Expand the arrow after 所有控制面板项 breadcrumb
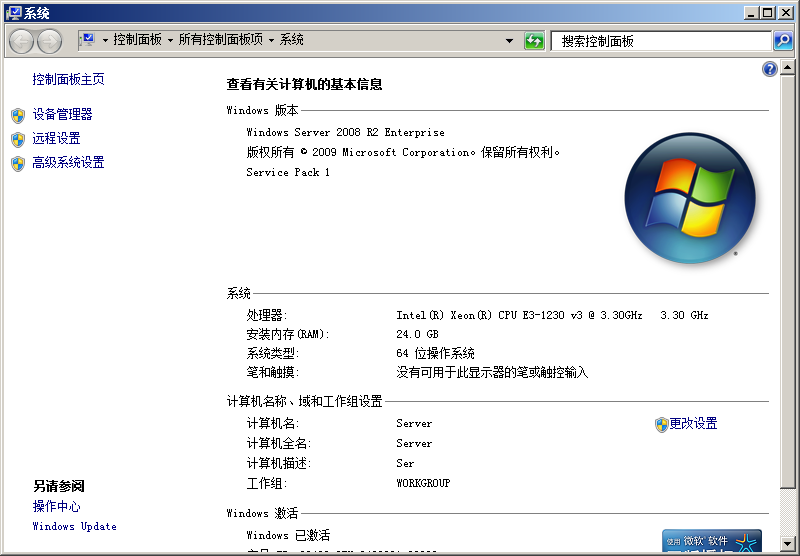The image size is (800, 556). (x=271, y=41)
